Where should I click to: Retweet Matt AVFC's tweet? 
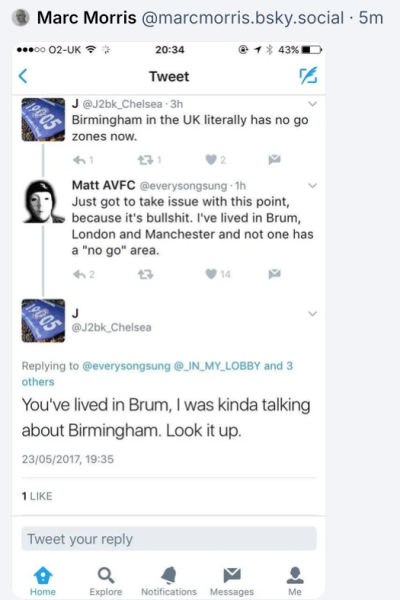tap(145, 274)
